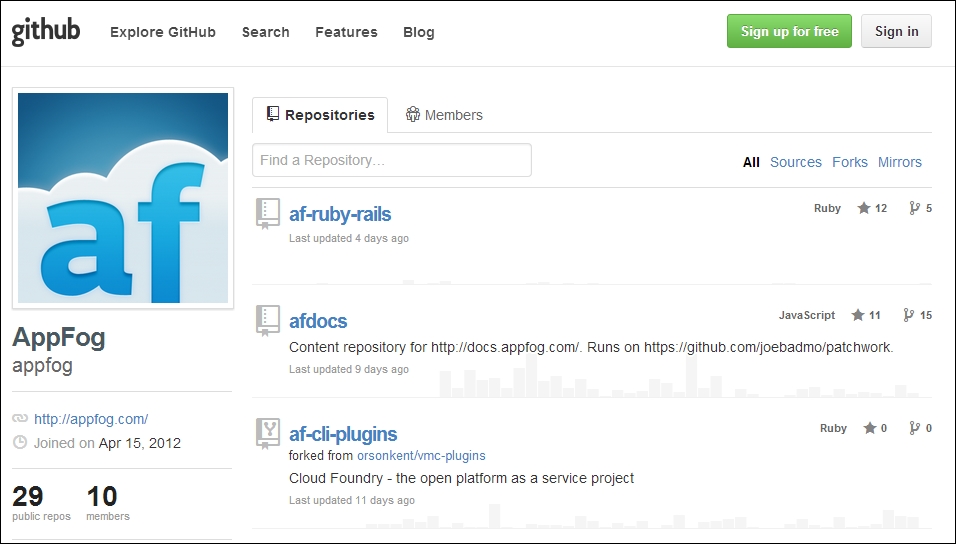Click the af-ruby-rails repository book icon
Viewport: 956px width, 544px height.
(x=267, y=213)
